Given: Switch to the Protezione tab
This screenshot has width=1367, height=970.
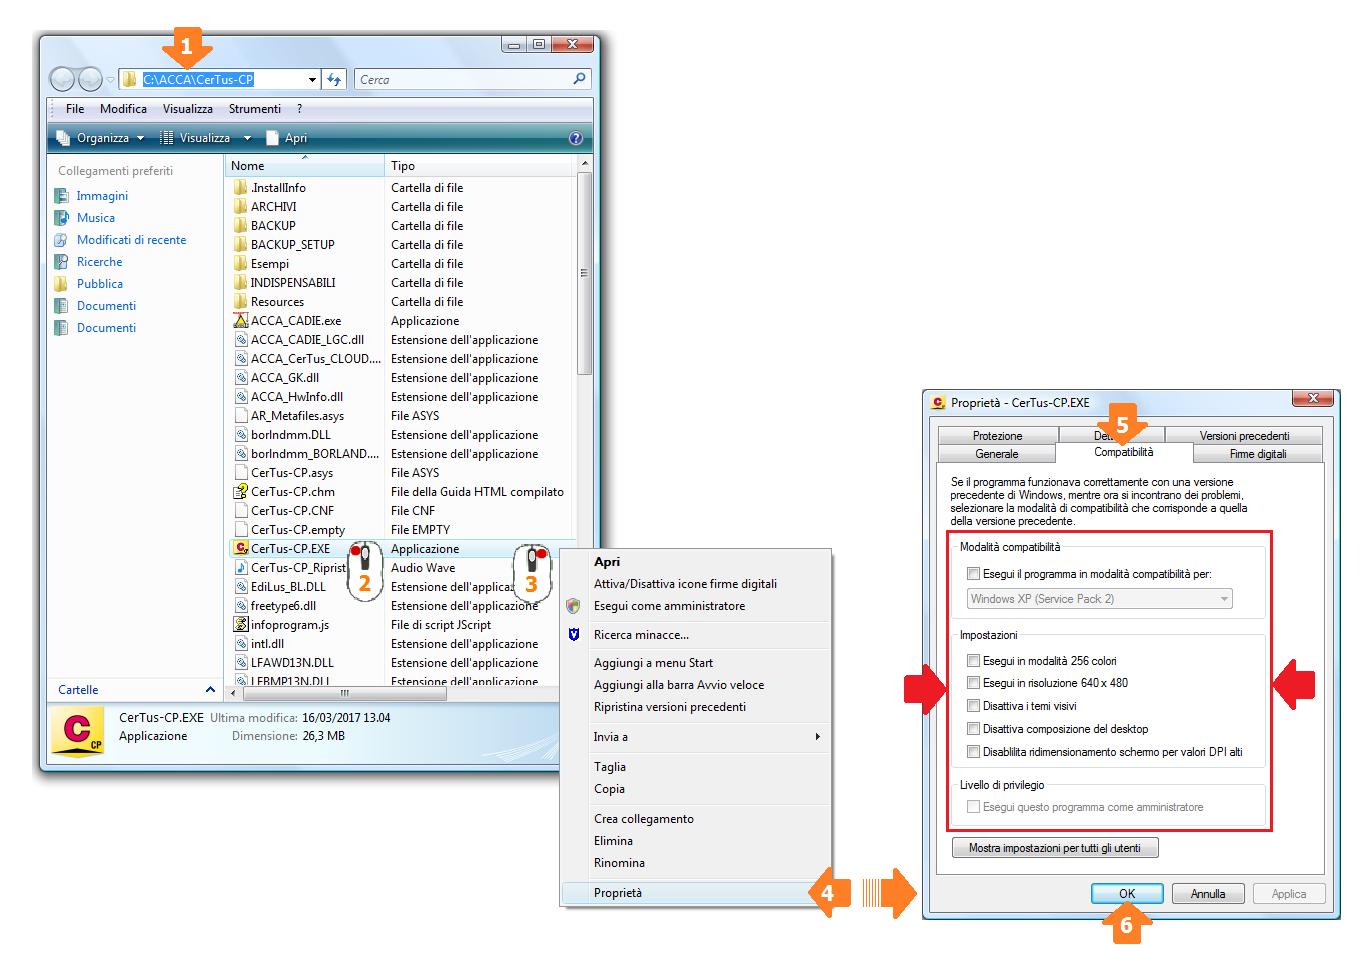Looking at the screenshot, I should click(997, 436).
